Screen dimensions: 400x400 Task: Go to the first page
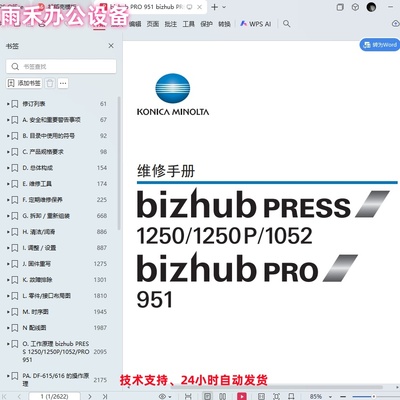pyautogui.click(x=5, y=396)
